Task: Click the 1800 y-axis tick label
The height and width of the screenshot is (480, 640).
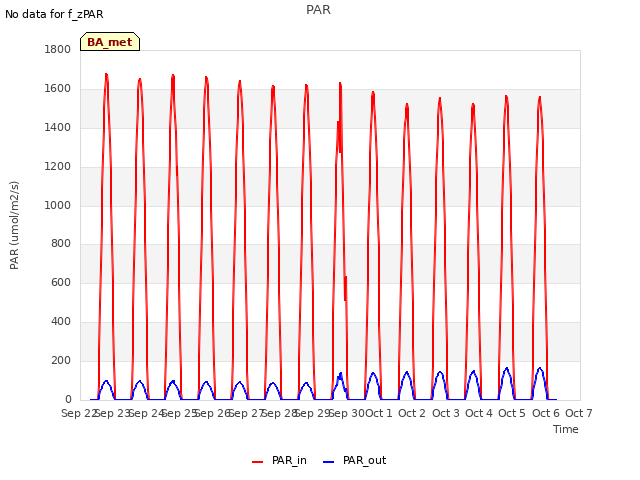Action: coord(58,49)
